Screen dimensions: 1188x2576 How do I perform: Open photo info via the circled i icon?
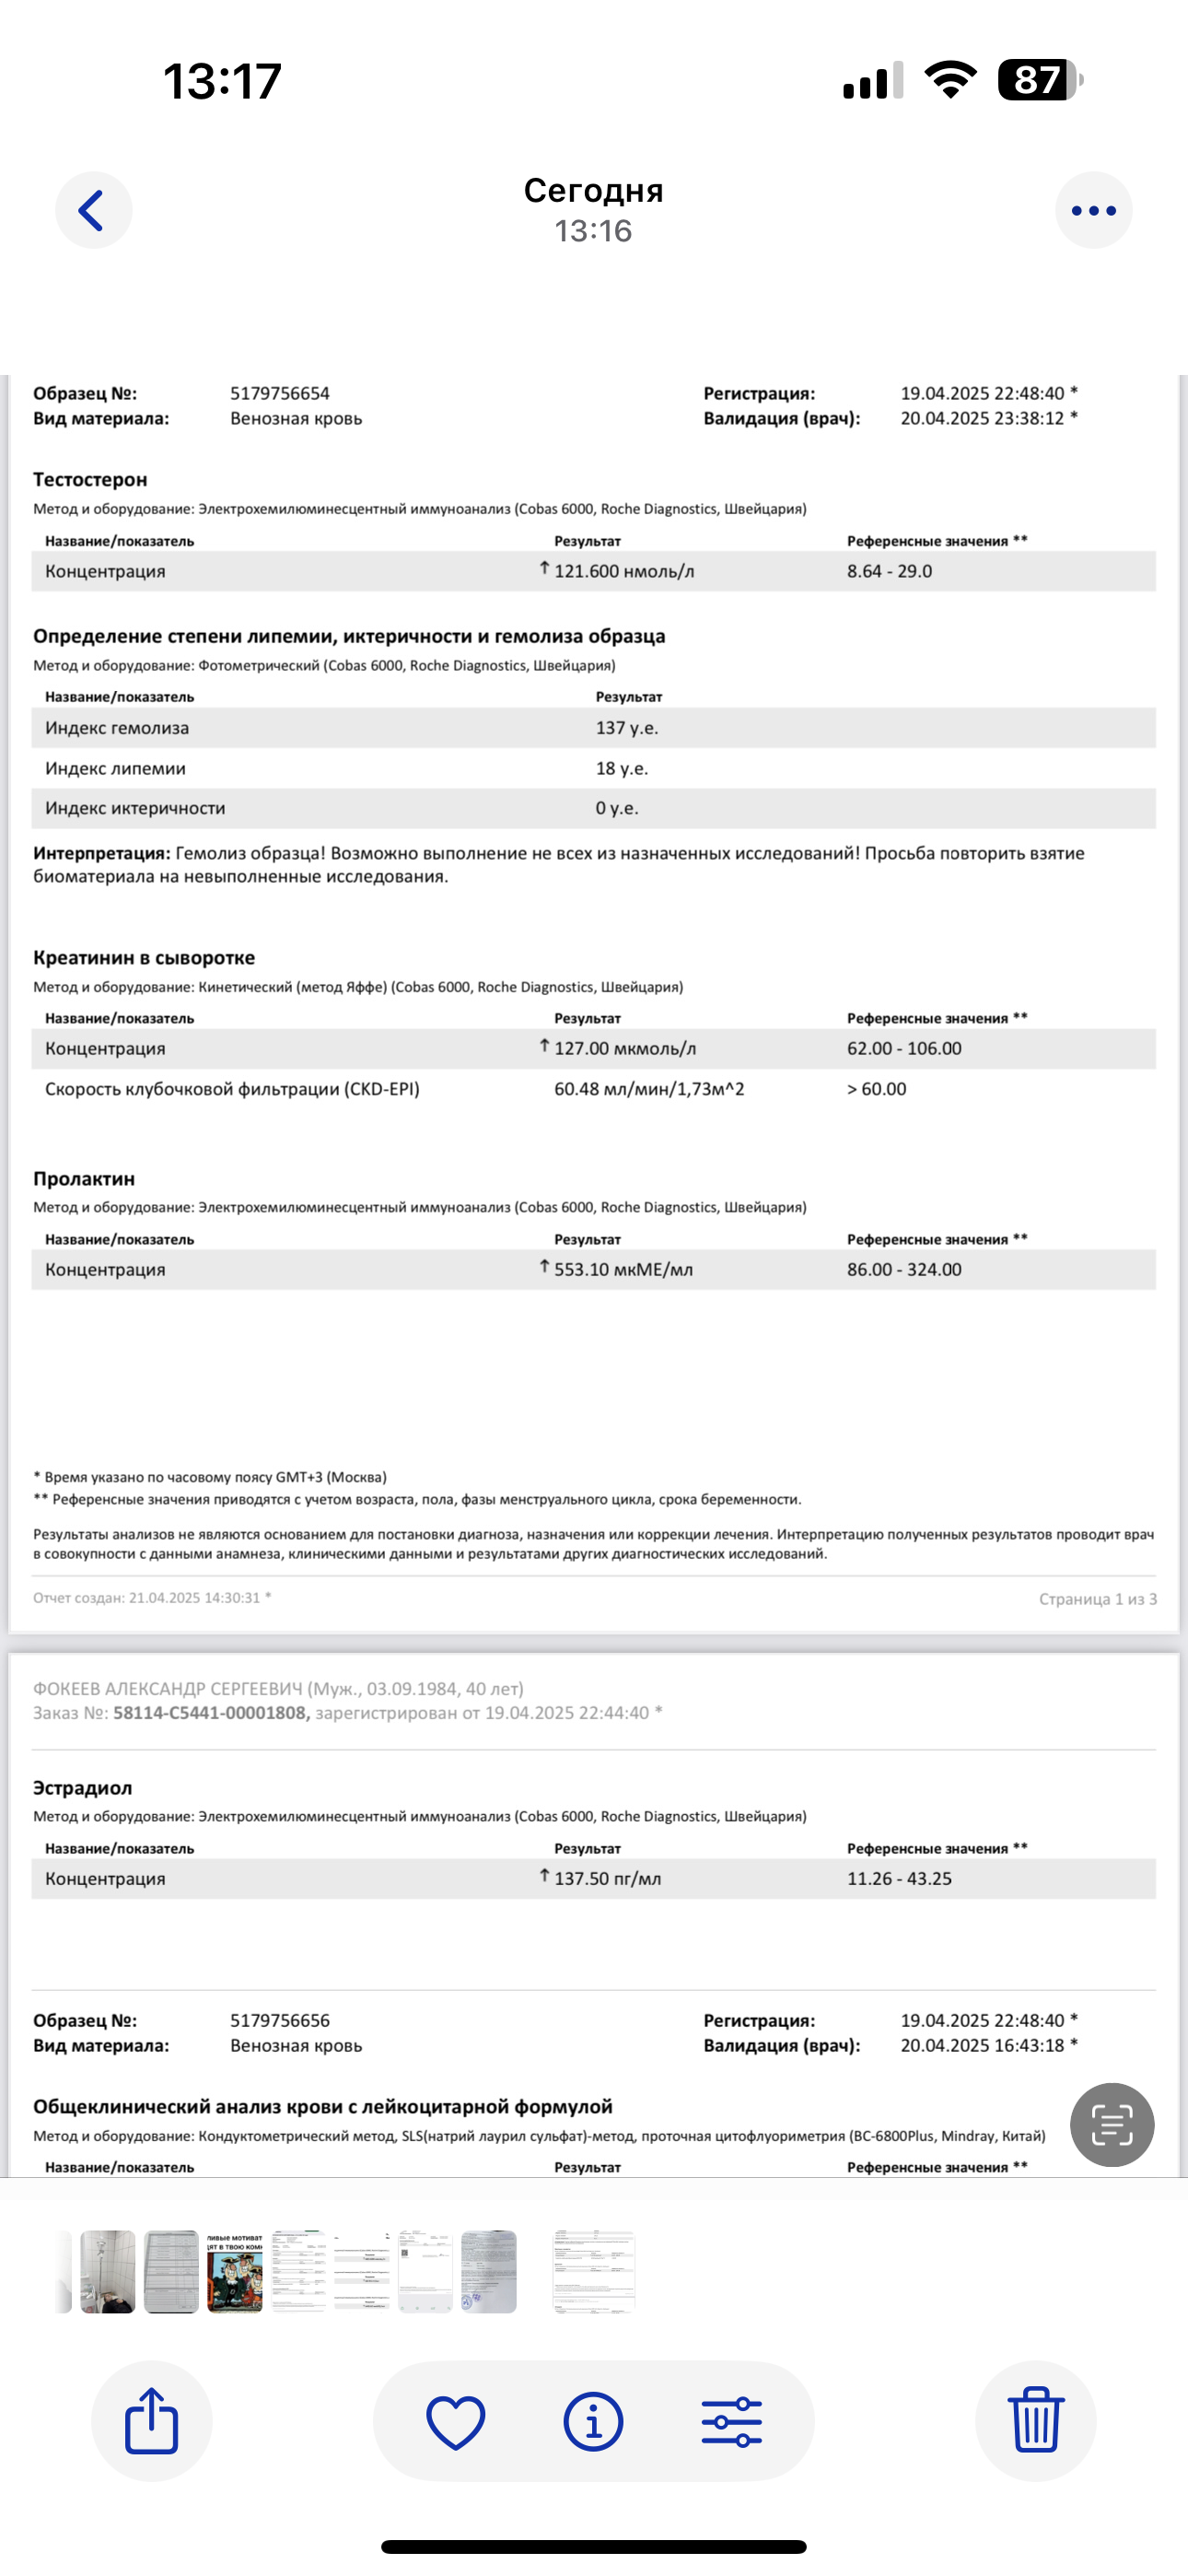point(593,2421)
